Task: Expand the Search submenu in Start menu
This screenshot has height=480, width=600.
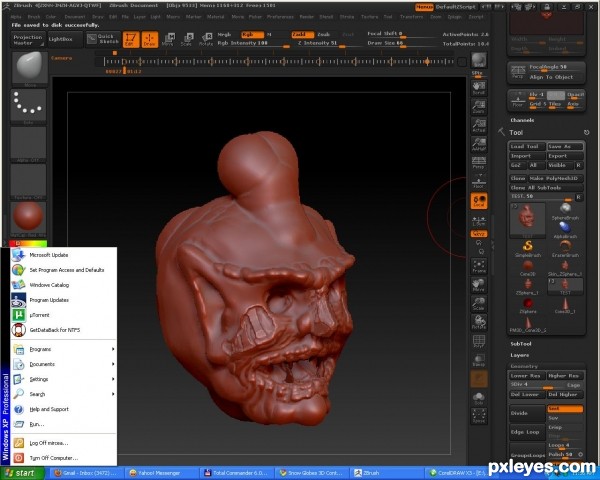Action: pos(64,394)
